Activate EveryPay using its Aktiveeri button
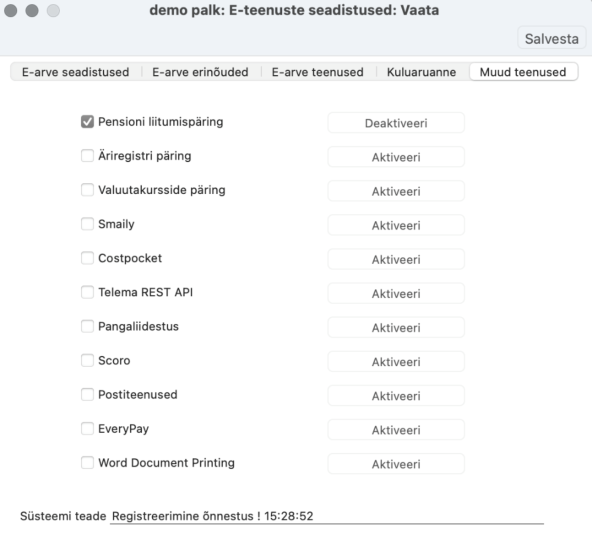Screen dimensions: 592x534 (x=396, y=430)
